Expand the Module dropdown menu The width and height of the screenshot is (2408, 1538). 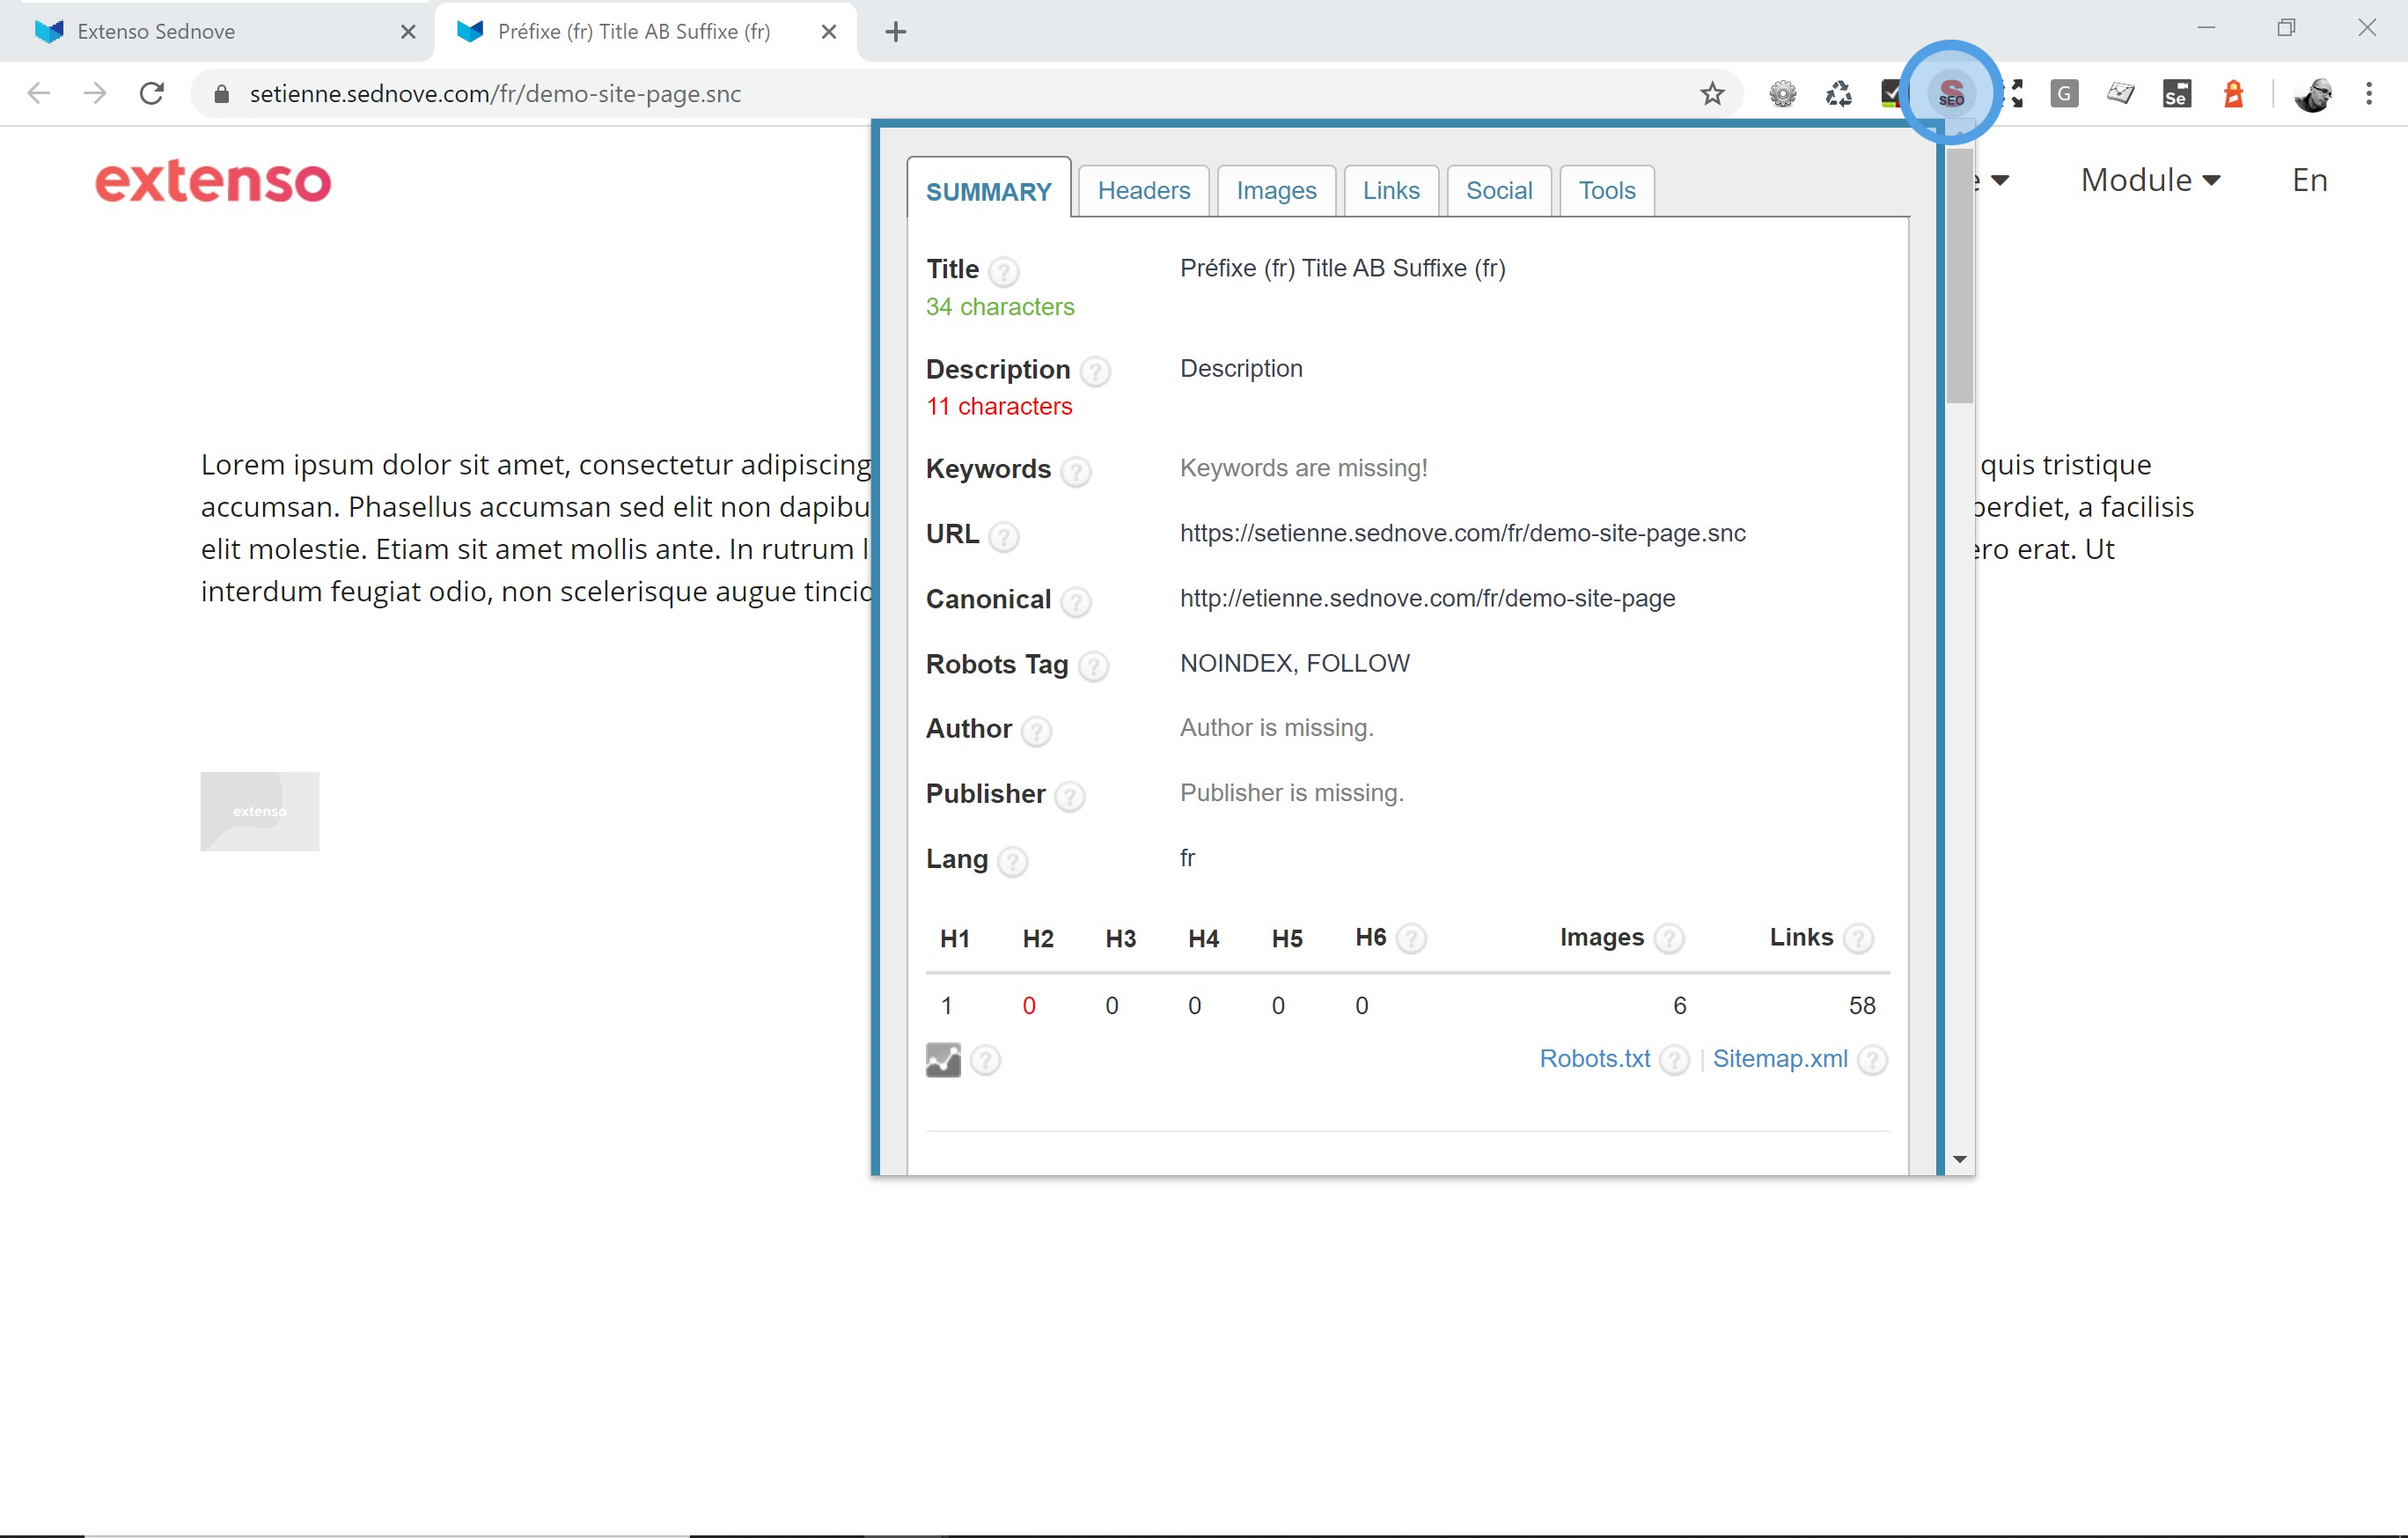click(2150, 180)
